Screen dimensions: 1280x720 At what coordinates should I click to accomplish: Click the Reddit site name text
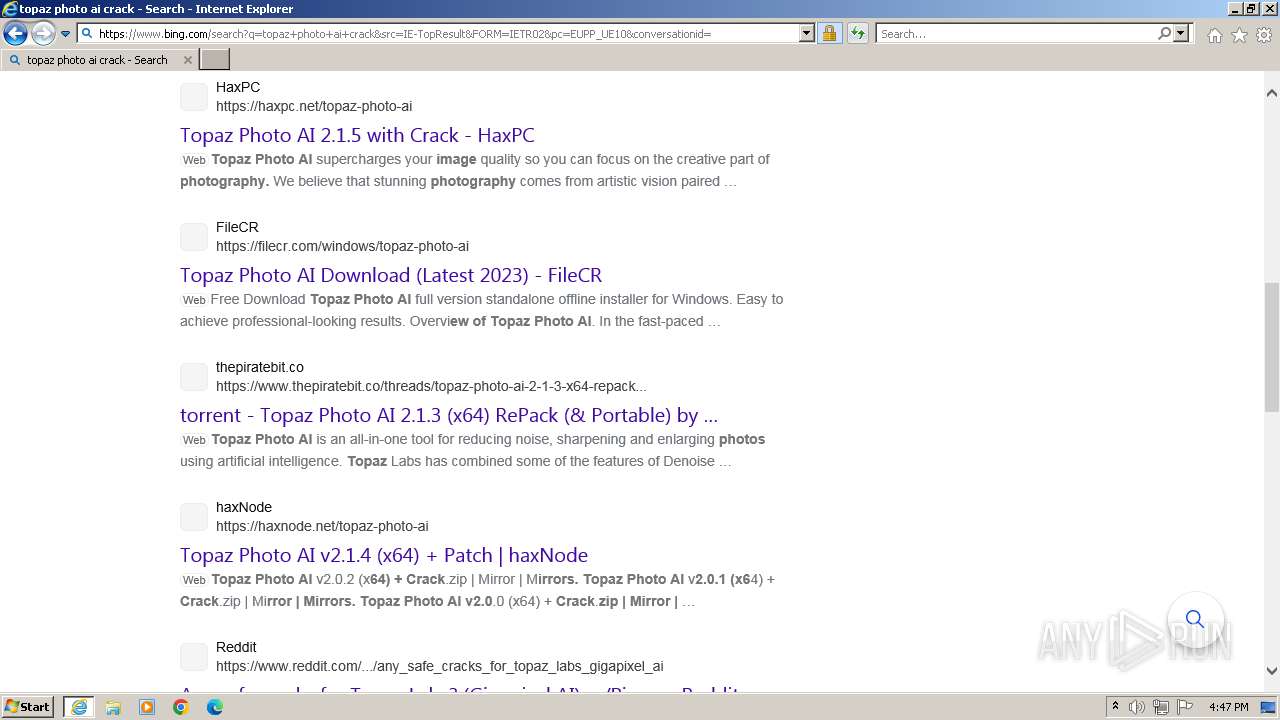(x=236, y=647)
